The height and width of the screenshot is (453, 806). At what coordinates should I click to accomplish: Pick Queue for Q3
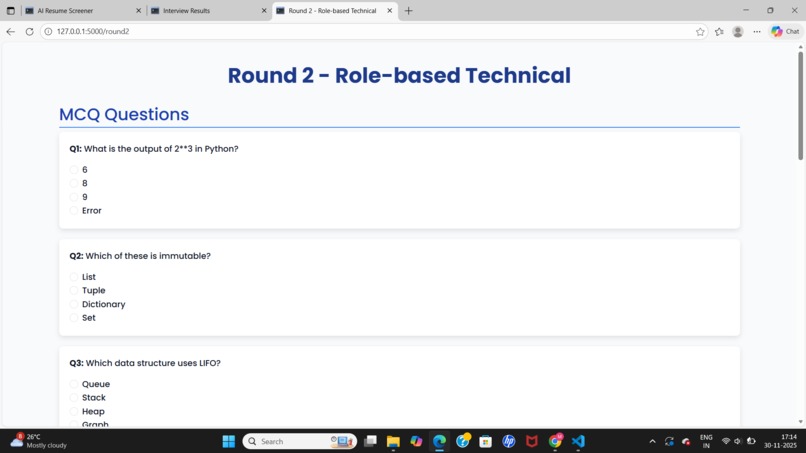(x=74, y=384)
